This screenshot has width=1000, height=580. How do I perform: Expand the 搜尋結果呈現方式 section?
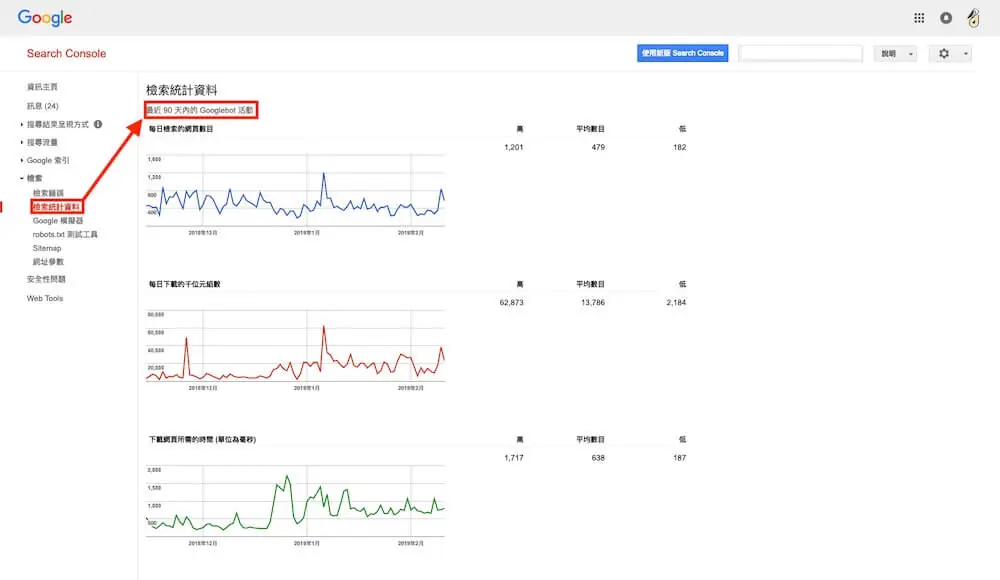click(57, 124)
